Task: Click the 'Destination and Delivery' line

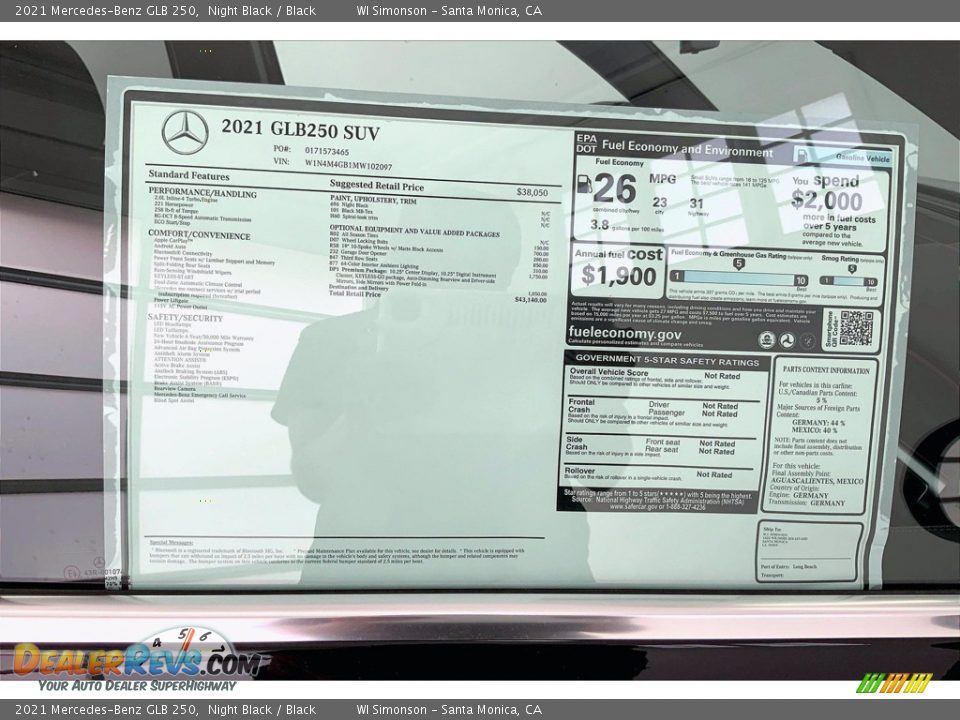Action: [359, 287]
